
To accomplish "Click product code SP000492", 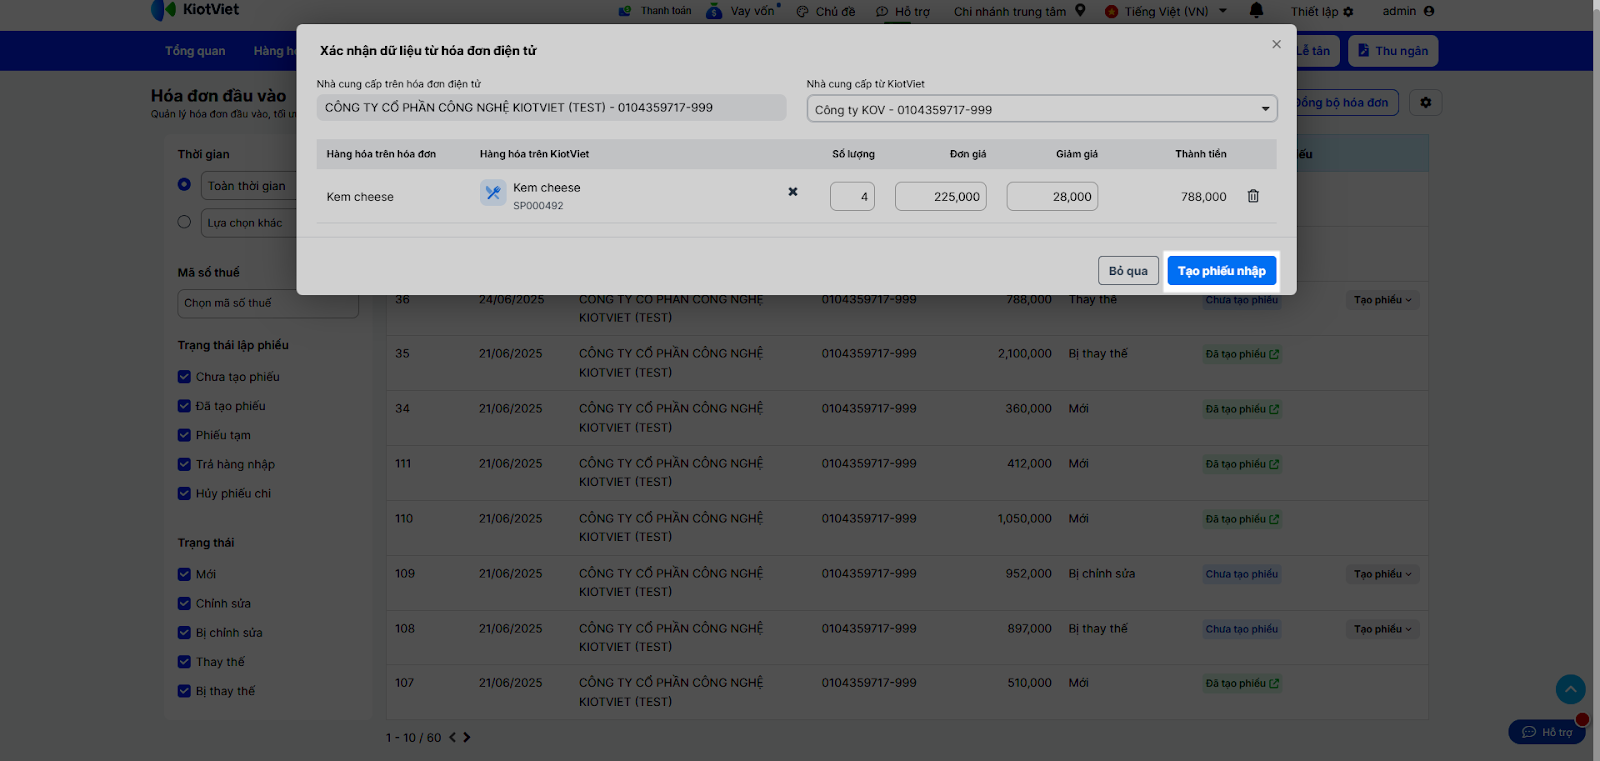I will (538, 206).
